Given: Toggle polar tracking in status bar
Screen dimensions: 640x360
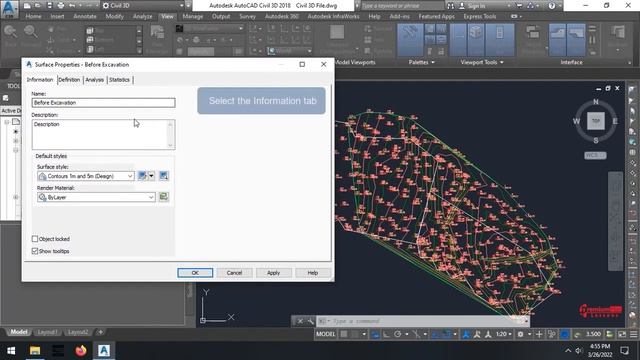Looking at the screenshot, I should click(398, 334).
